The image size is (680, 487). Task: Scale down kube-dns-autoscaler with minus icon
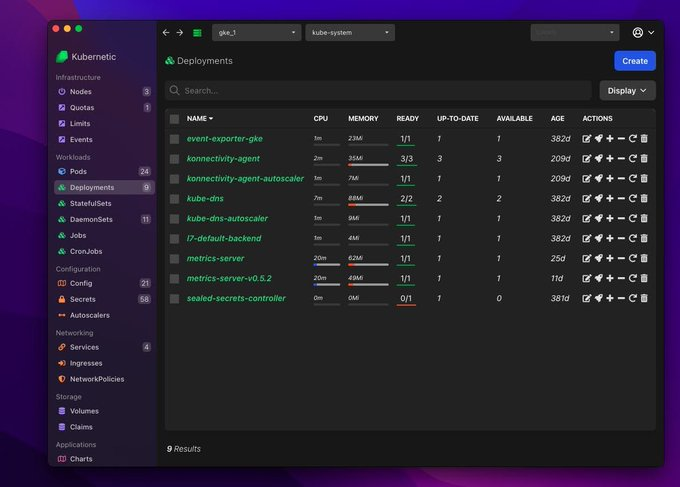621,219
